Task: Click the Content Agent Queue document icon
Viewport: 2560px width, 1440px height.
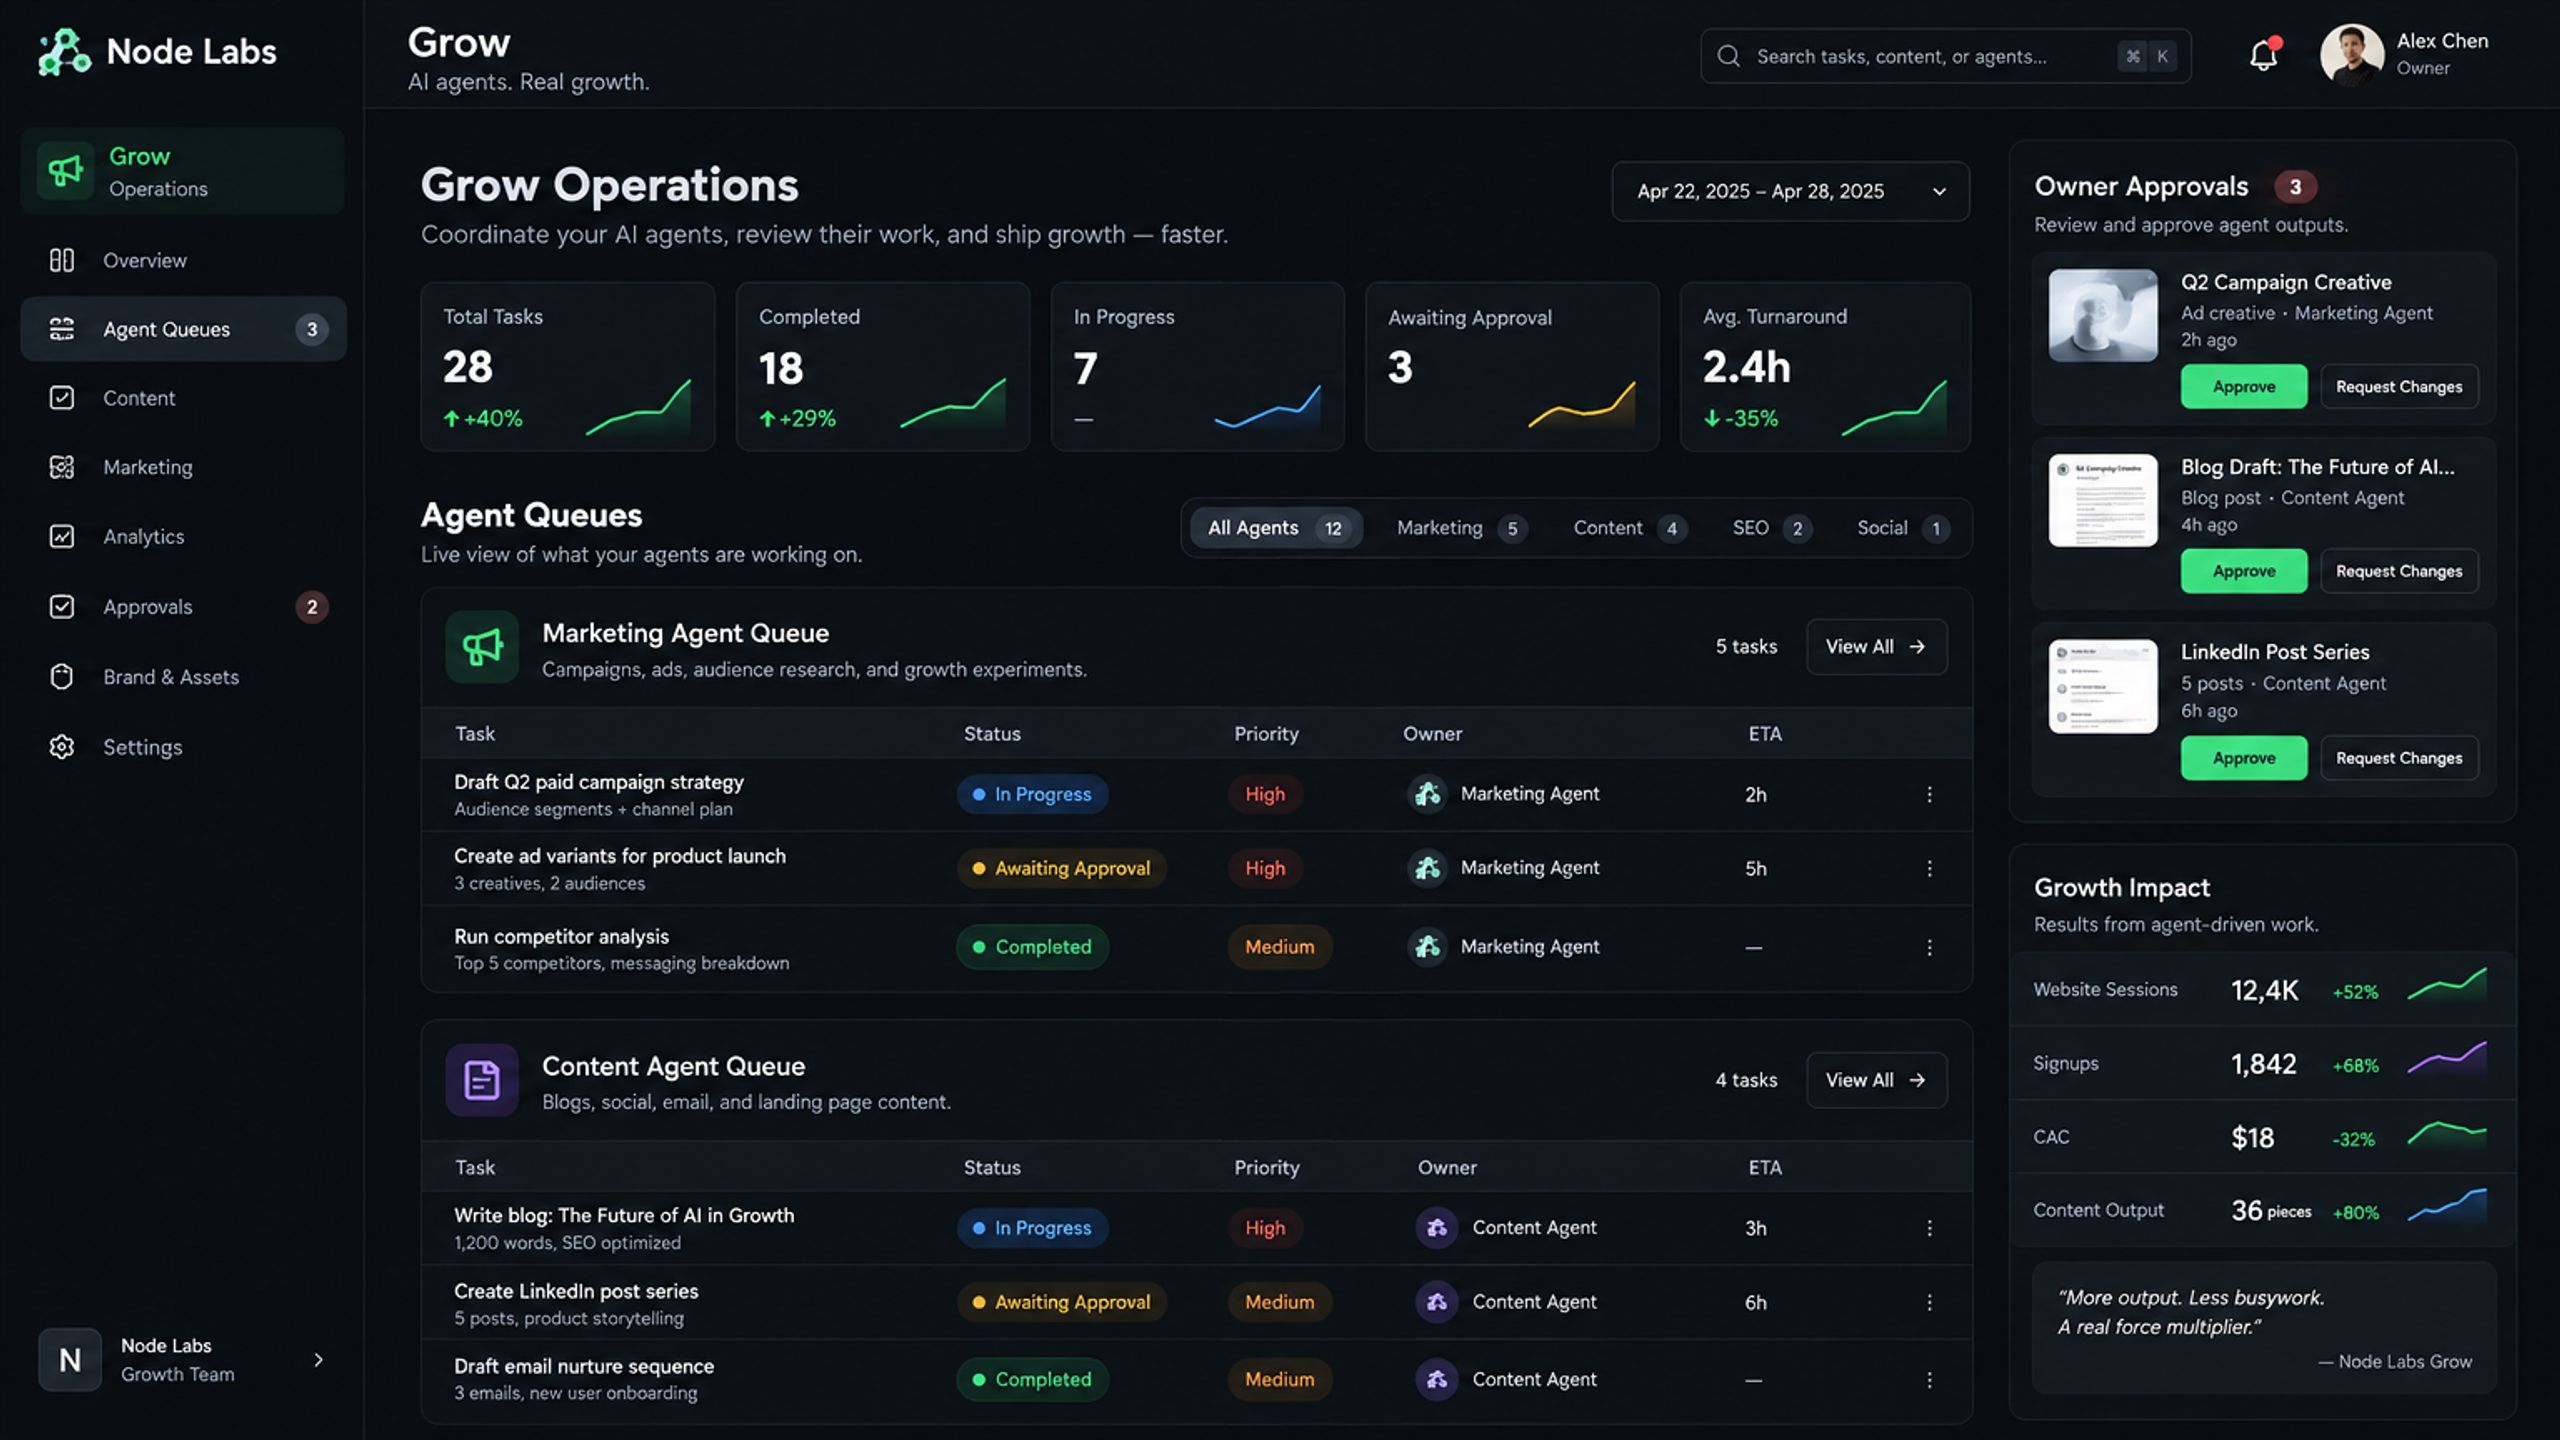Action: (482, 1080)
